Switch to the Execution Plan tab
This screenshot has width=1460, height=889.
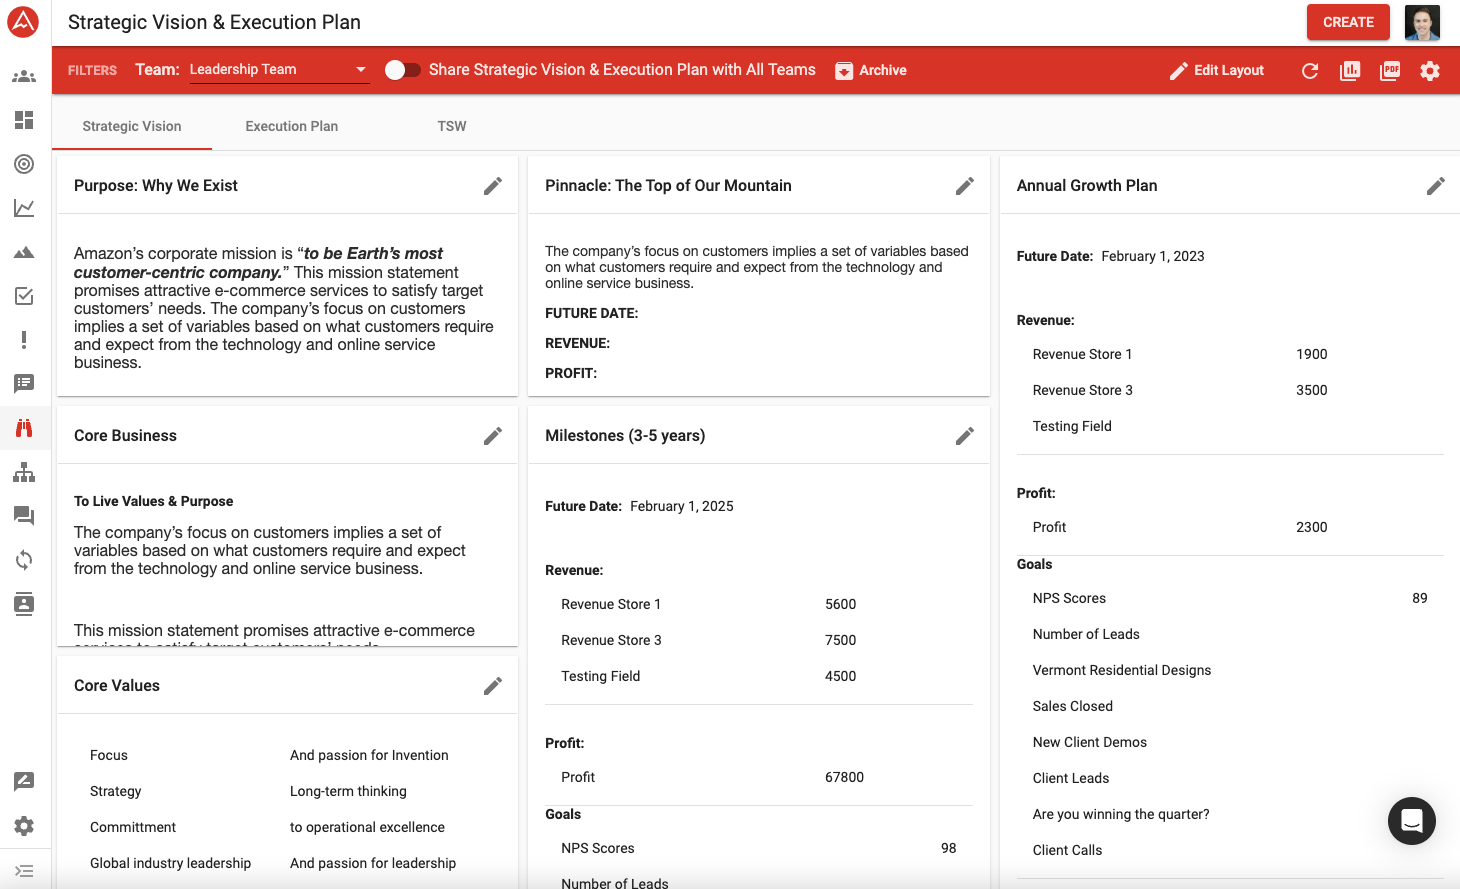coord(292,127)
